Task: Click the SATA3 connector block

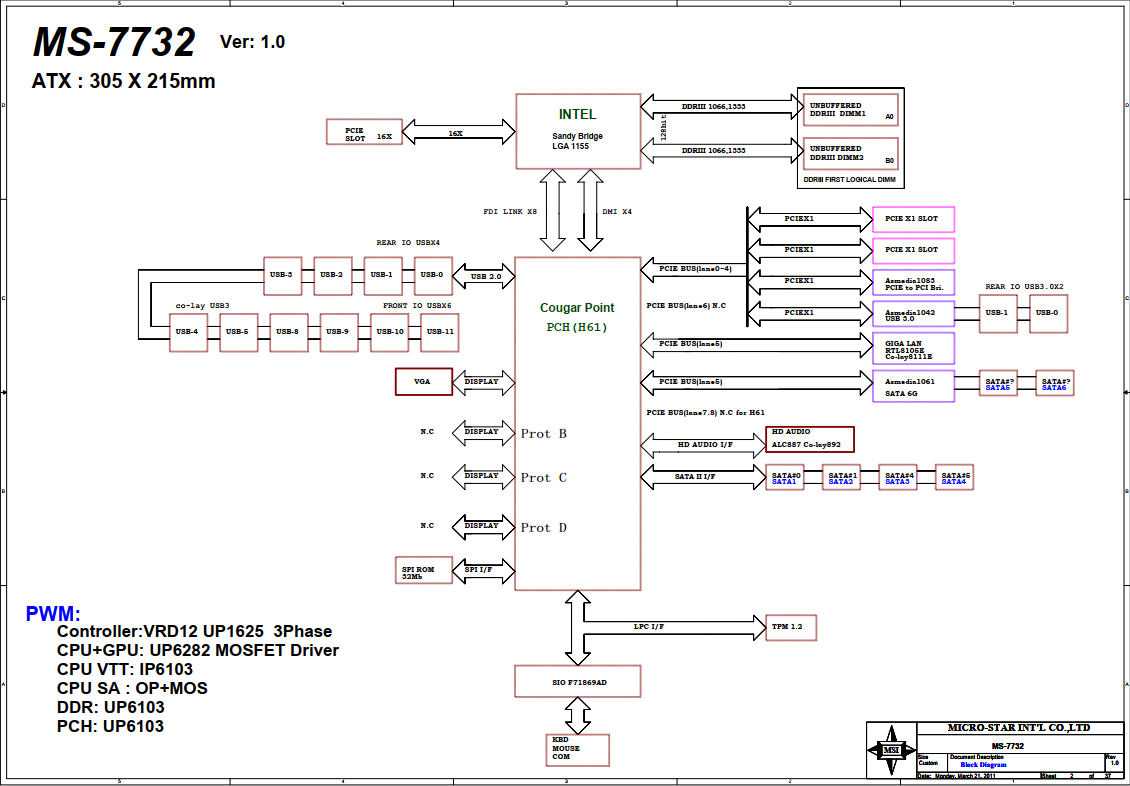Action: 898,477
